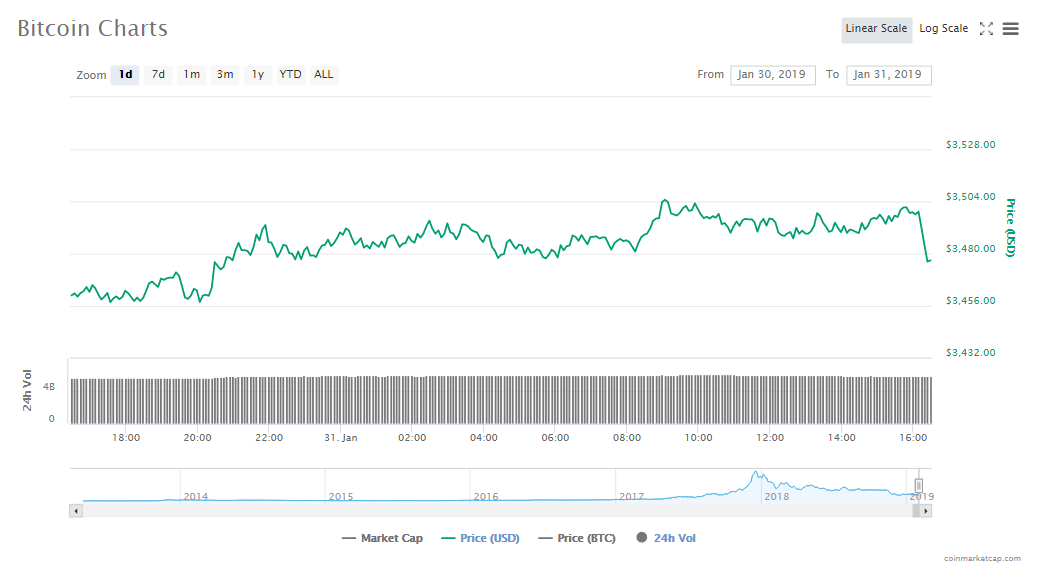Select 7d zoom range
Viewport: 1039px width, 577px height.
[x=158, y=75]
